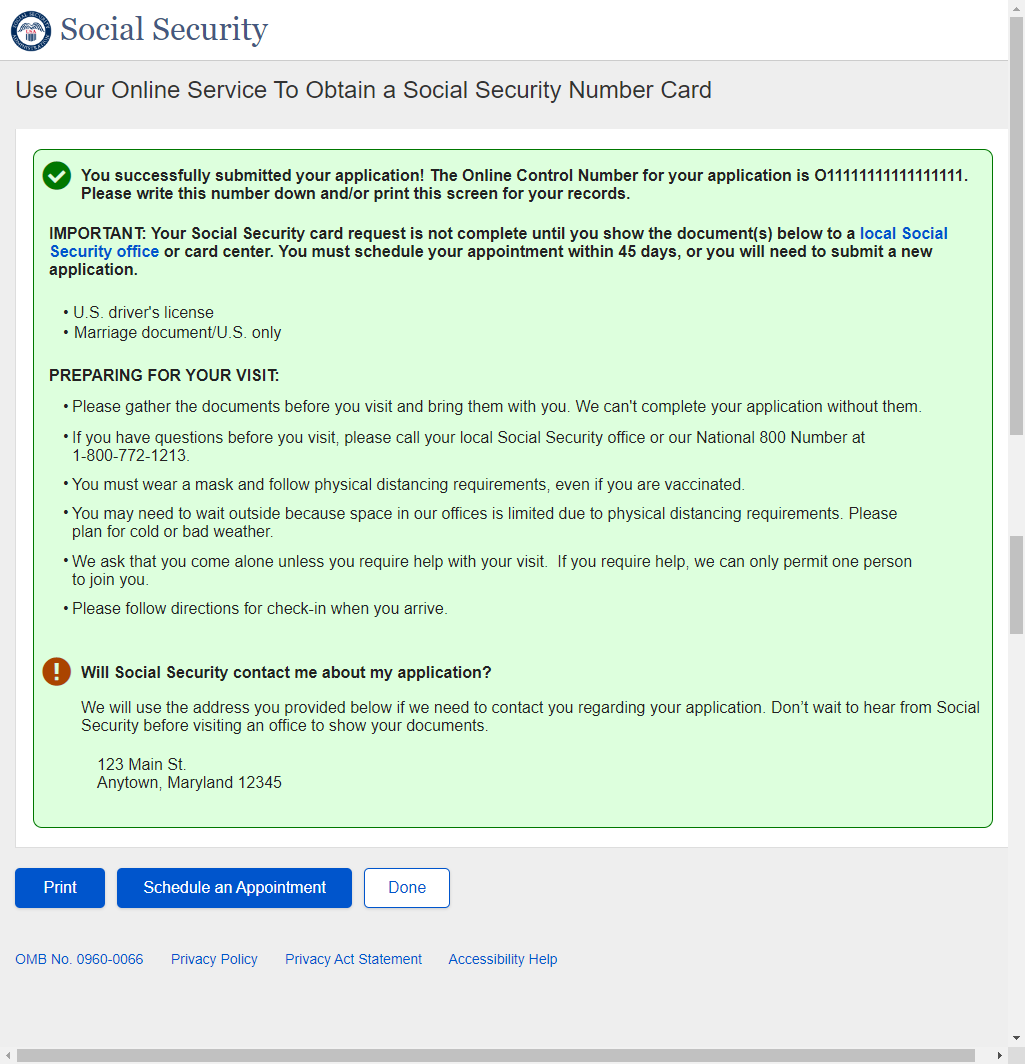This screenshot has width=1025, height=1064.
Task: Click the horizontal scrollbar thumb
Action: (x=495, y=1055)
